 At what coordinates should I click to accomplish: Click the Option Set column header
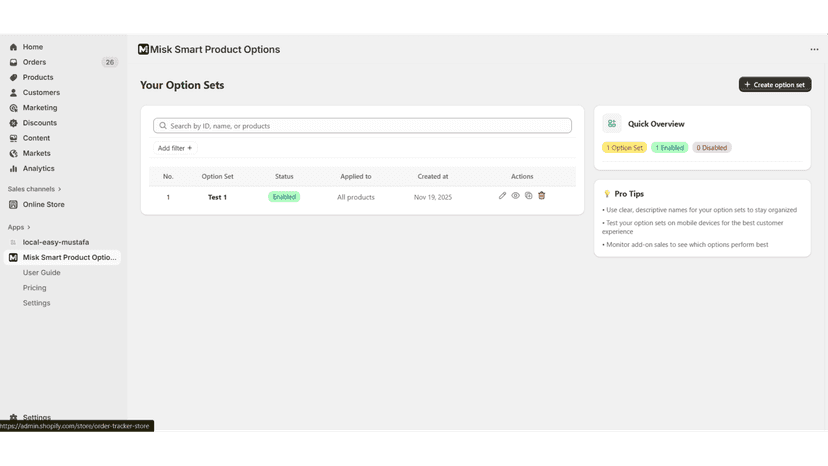217,176
